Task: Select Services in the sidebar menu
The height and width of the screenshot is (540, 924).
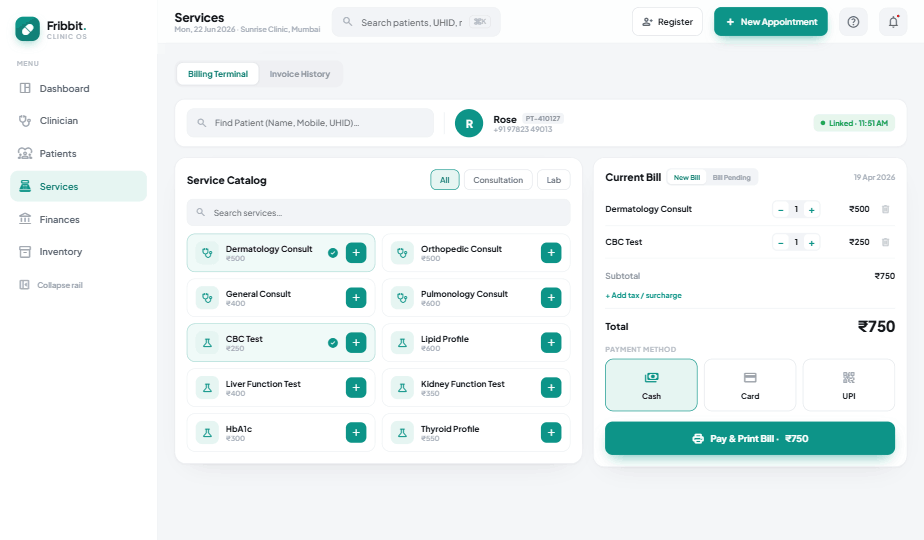Action: 78,186
